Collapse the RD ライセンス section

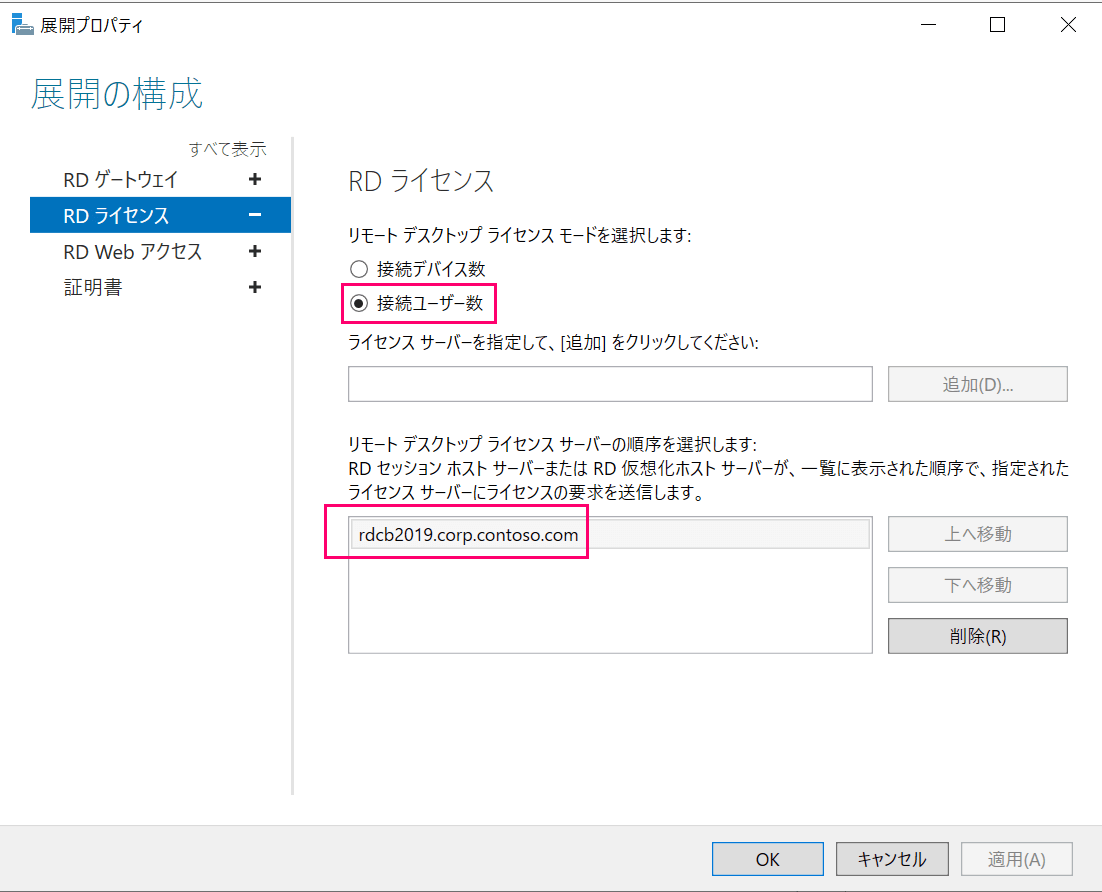(x=256, y=215)
